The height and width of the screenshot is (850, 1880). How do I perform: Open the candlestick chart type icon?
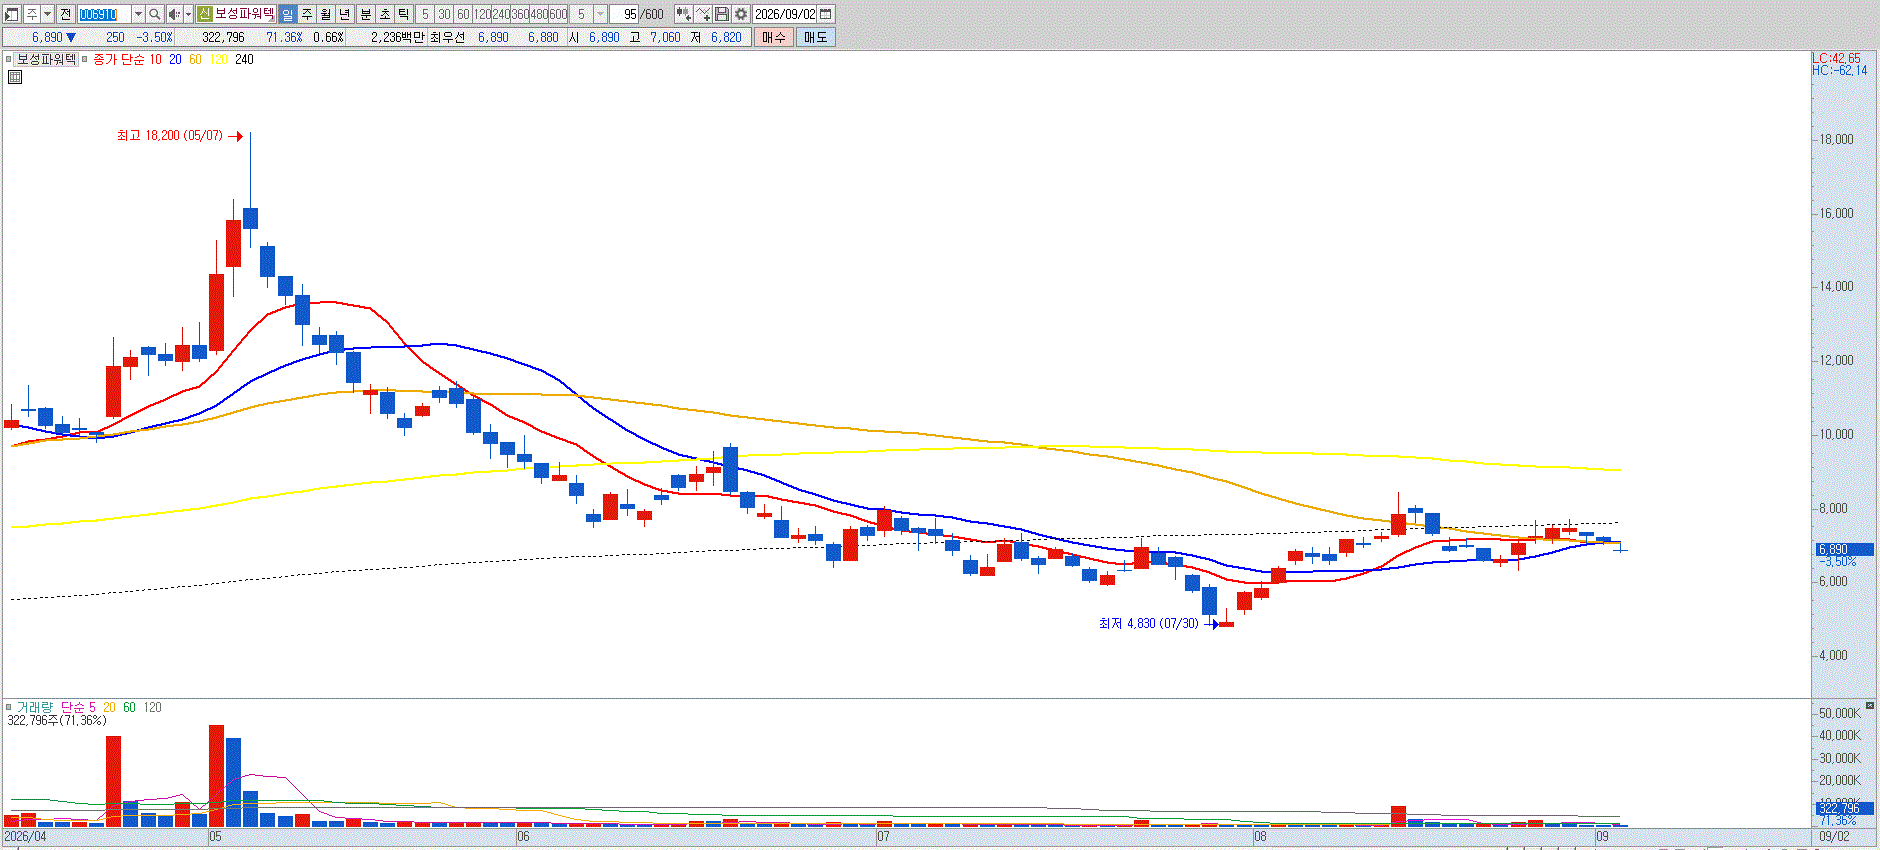point(683,14)
